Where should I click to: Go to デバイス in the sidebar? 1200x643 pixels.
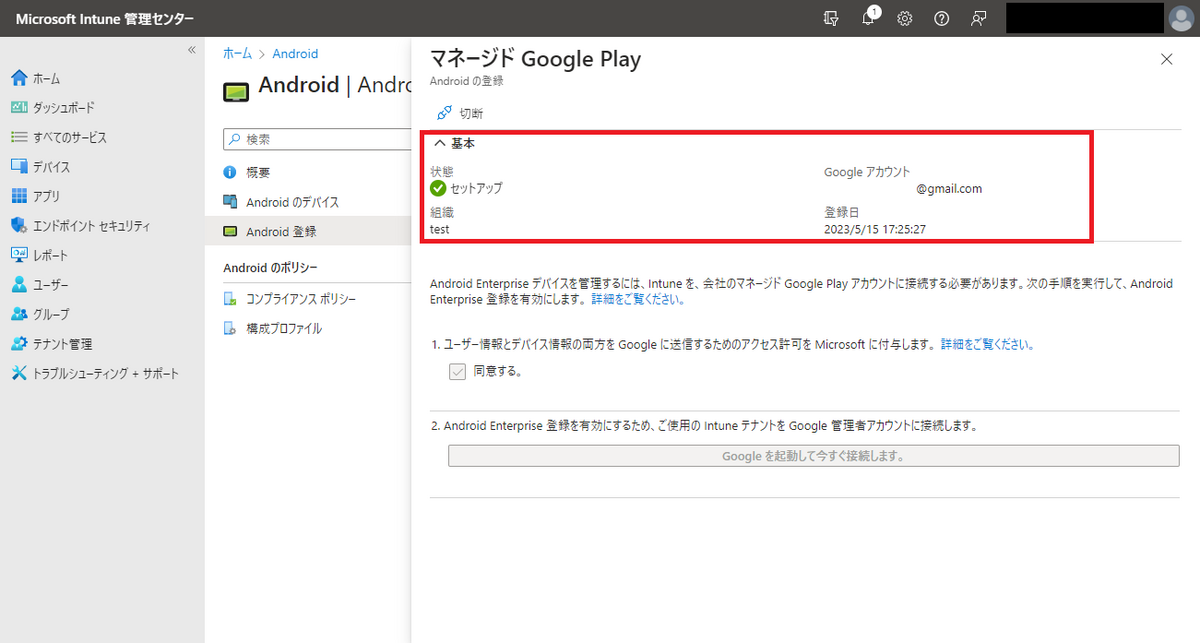tap(51, 167)
